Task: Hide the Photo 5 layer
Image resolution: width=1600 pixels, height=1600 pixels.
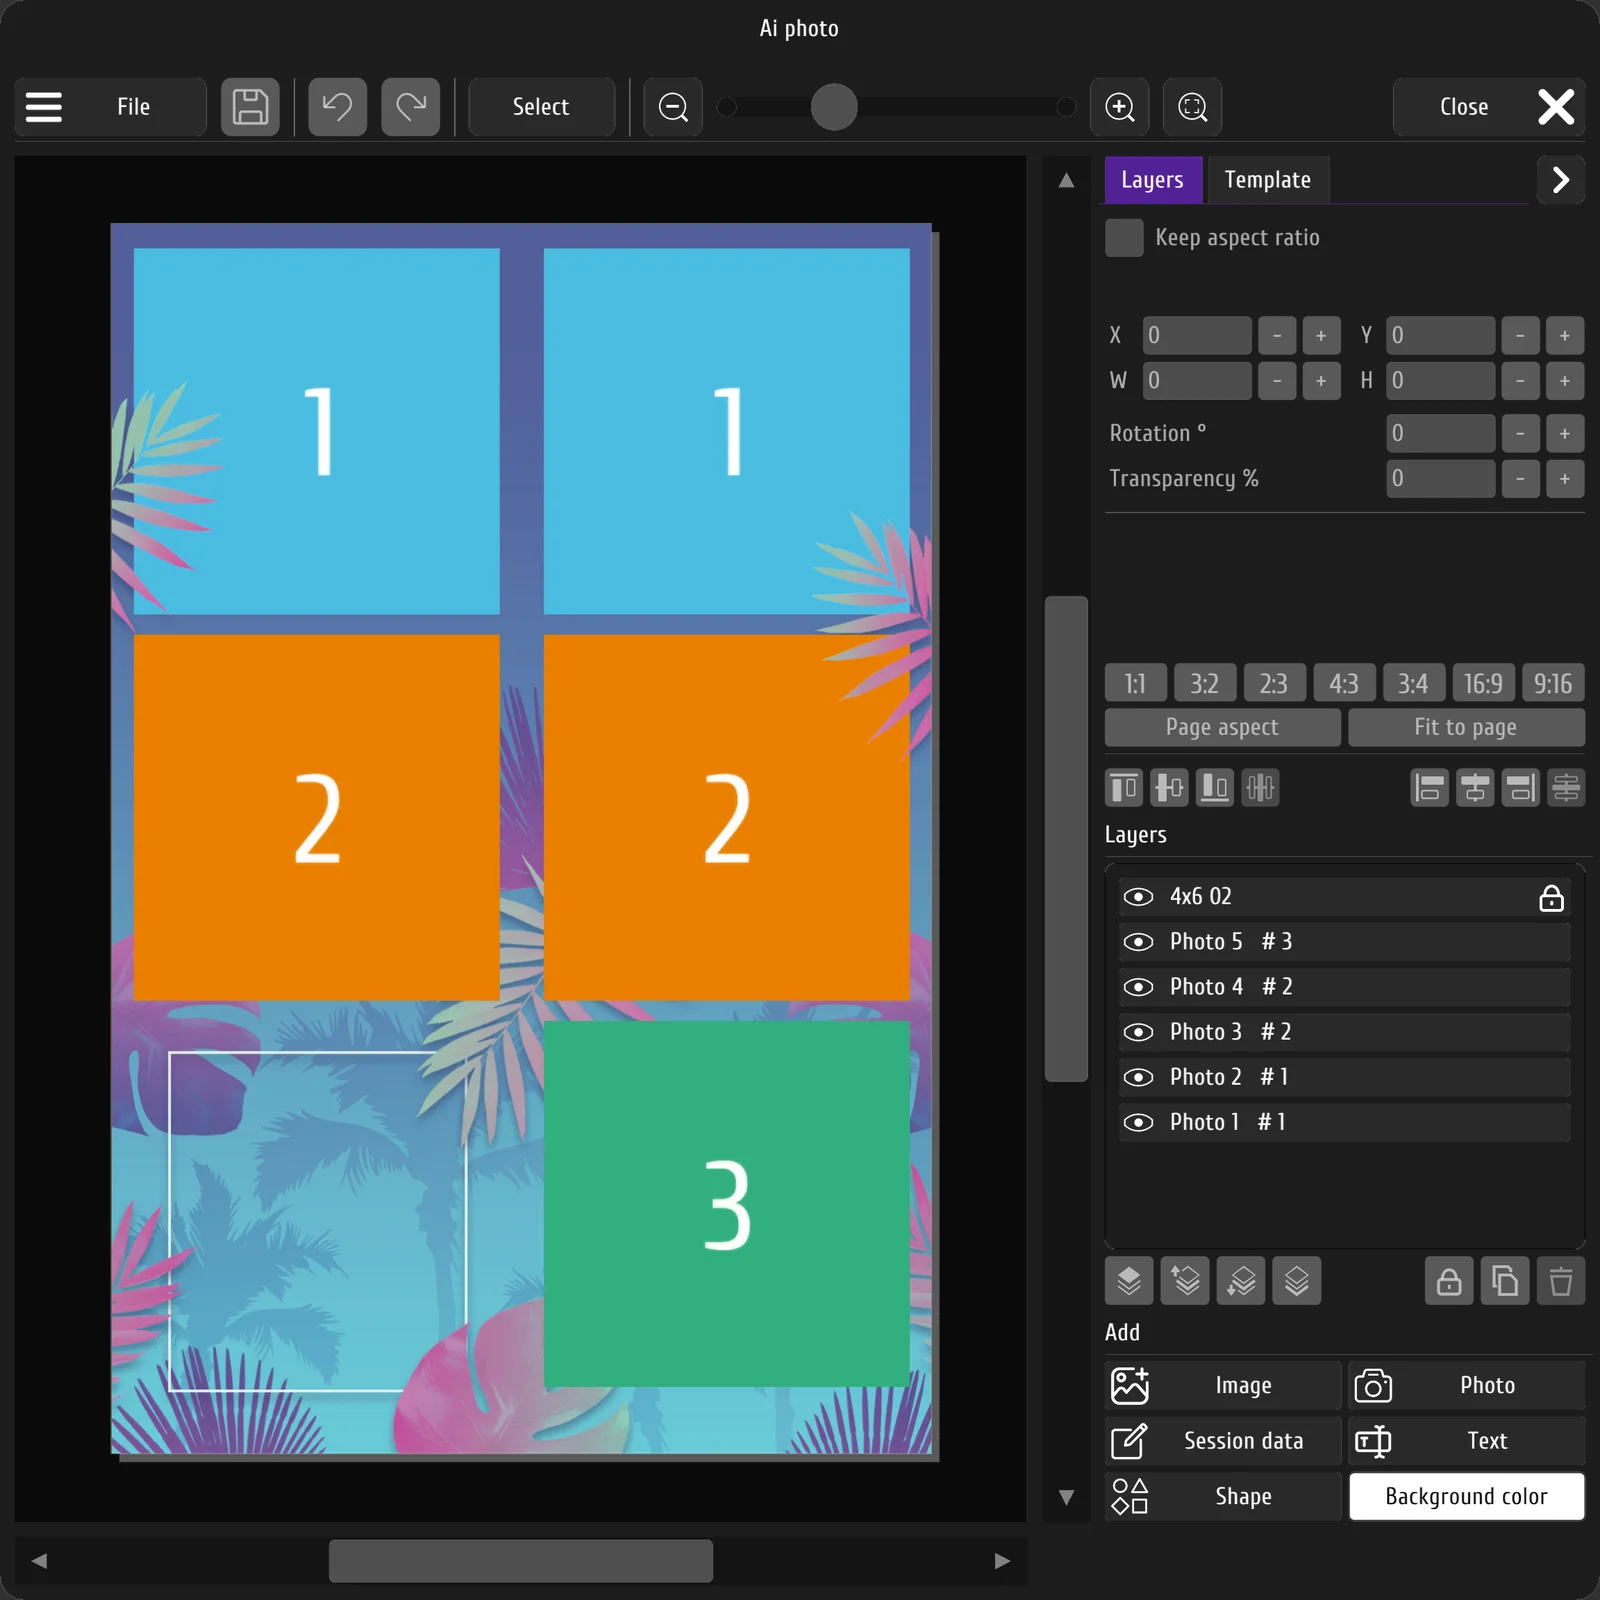Action: pyautogui.click(x=1138, y=942)
